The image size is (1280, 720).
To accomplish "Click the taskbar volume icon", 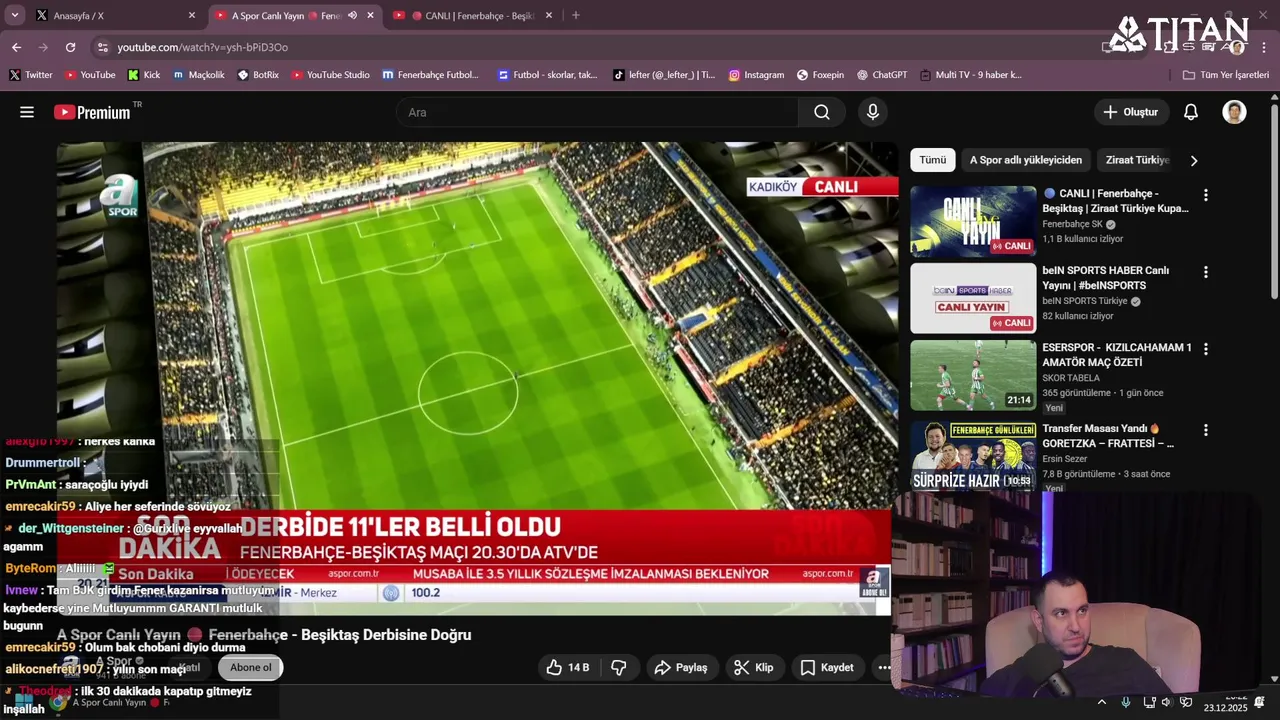I will point(1167,703).
